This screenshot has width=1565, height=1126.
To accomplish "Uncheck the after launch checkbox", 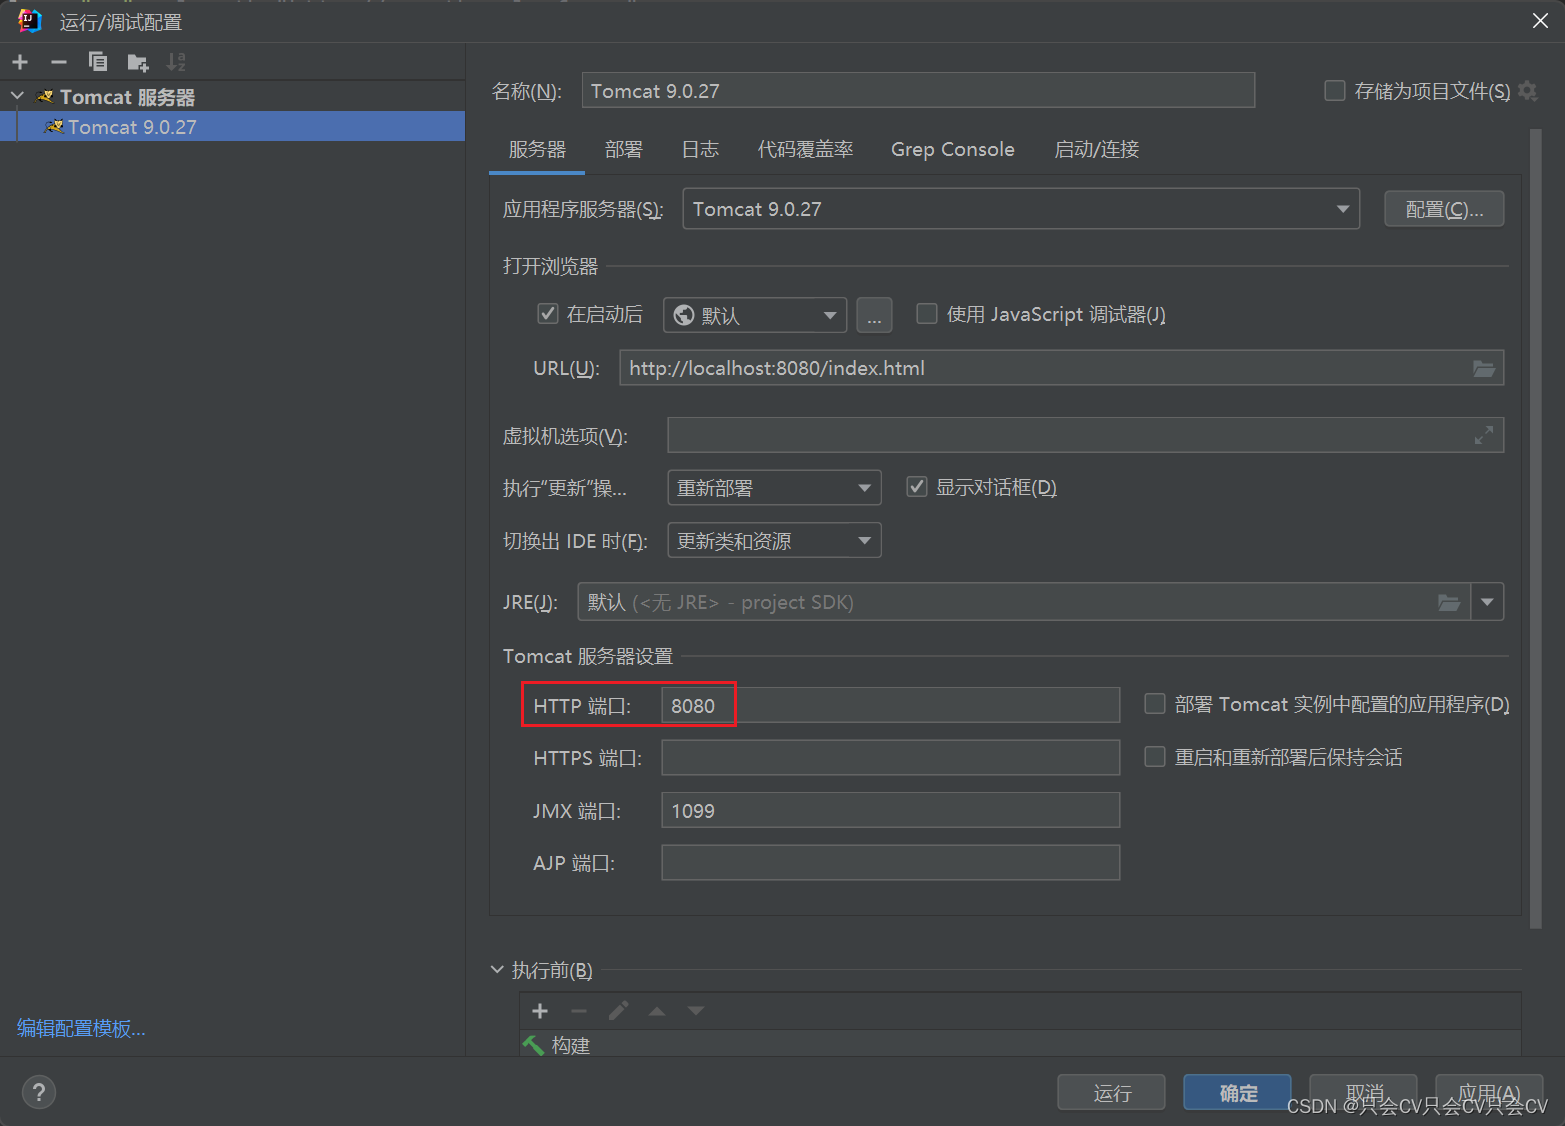I will click(548, 314).
